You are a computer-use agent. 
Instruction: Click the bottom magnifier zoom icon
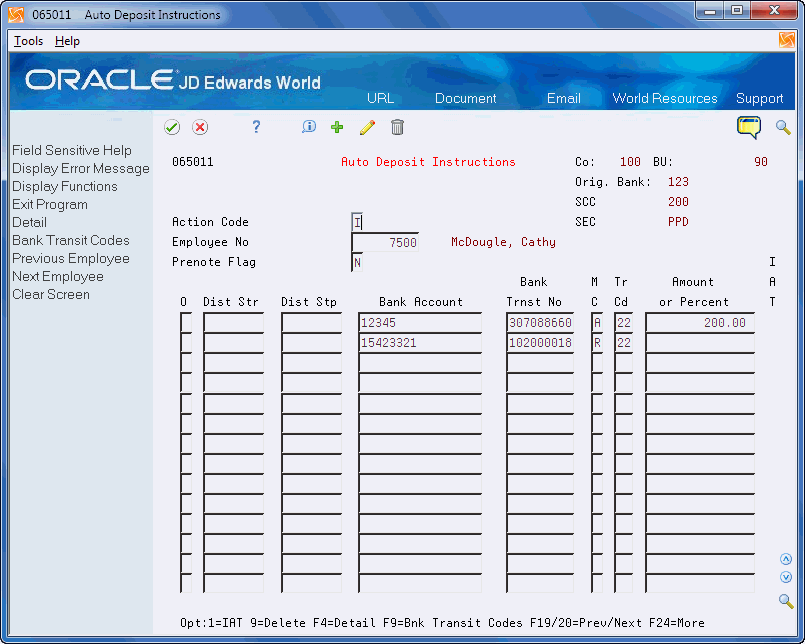785,600
